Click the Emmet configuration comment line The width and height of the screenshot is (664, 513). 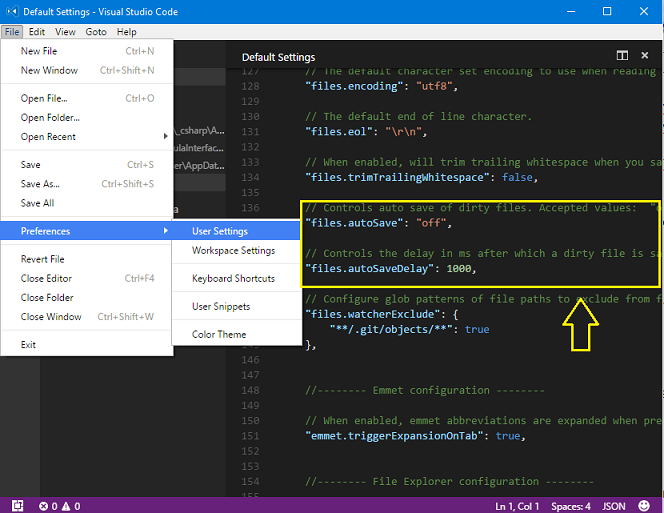pyautogui.click(x=425, y=390)
